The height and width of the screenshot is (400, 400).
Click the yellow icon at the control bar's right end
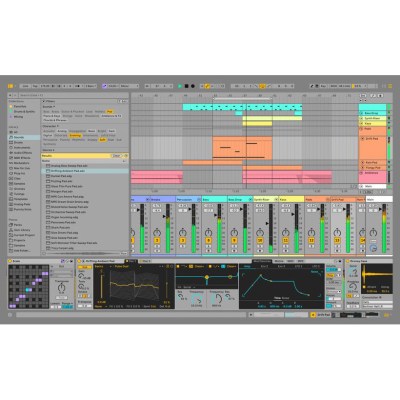pyautogui.click(x=390, y=86)
